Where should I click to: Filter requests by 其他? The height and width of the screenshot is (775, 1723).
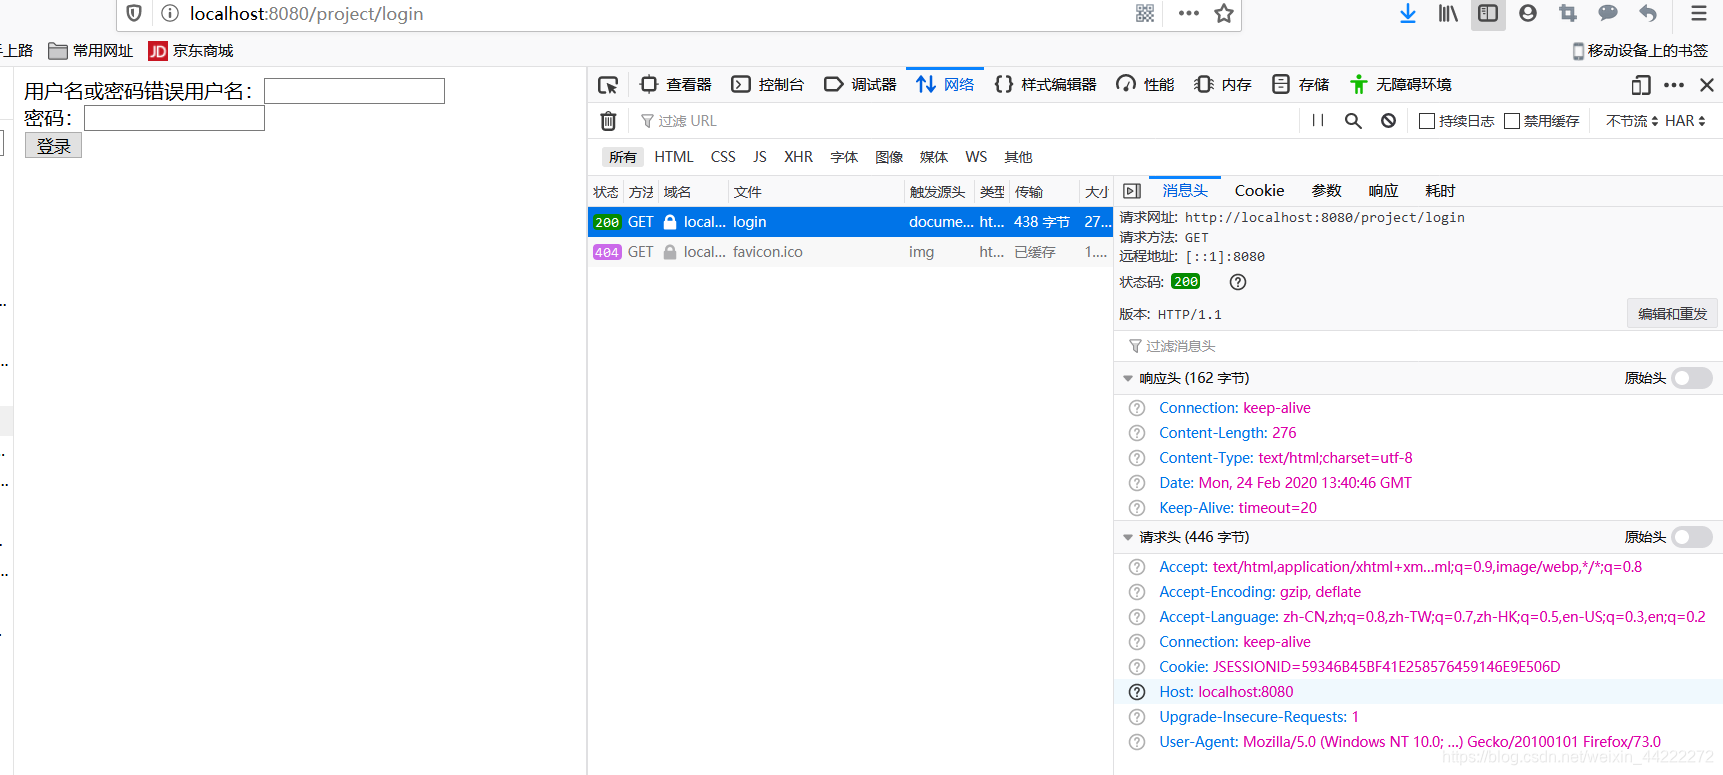point(1018,157)
